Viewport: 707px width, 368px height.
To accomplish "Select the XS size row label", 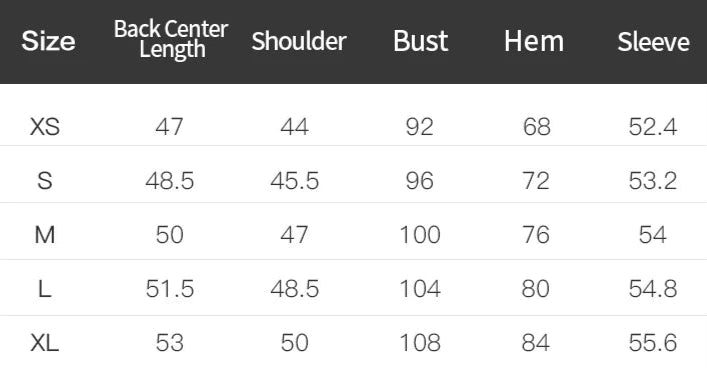I will click(45, 126).
